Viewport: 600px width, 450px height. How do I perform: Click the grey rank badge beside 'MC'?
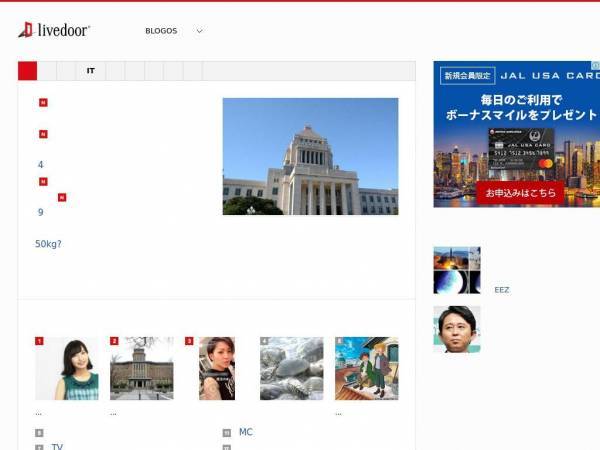(x=227, y=433)
